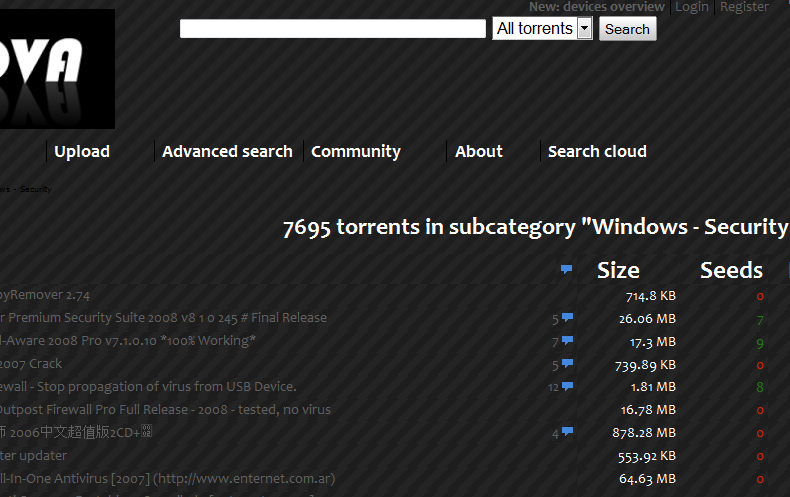
Task: Click the 64.63 MB size value
Action: (647, 479)
